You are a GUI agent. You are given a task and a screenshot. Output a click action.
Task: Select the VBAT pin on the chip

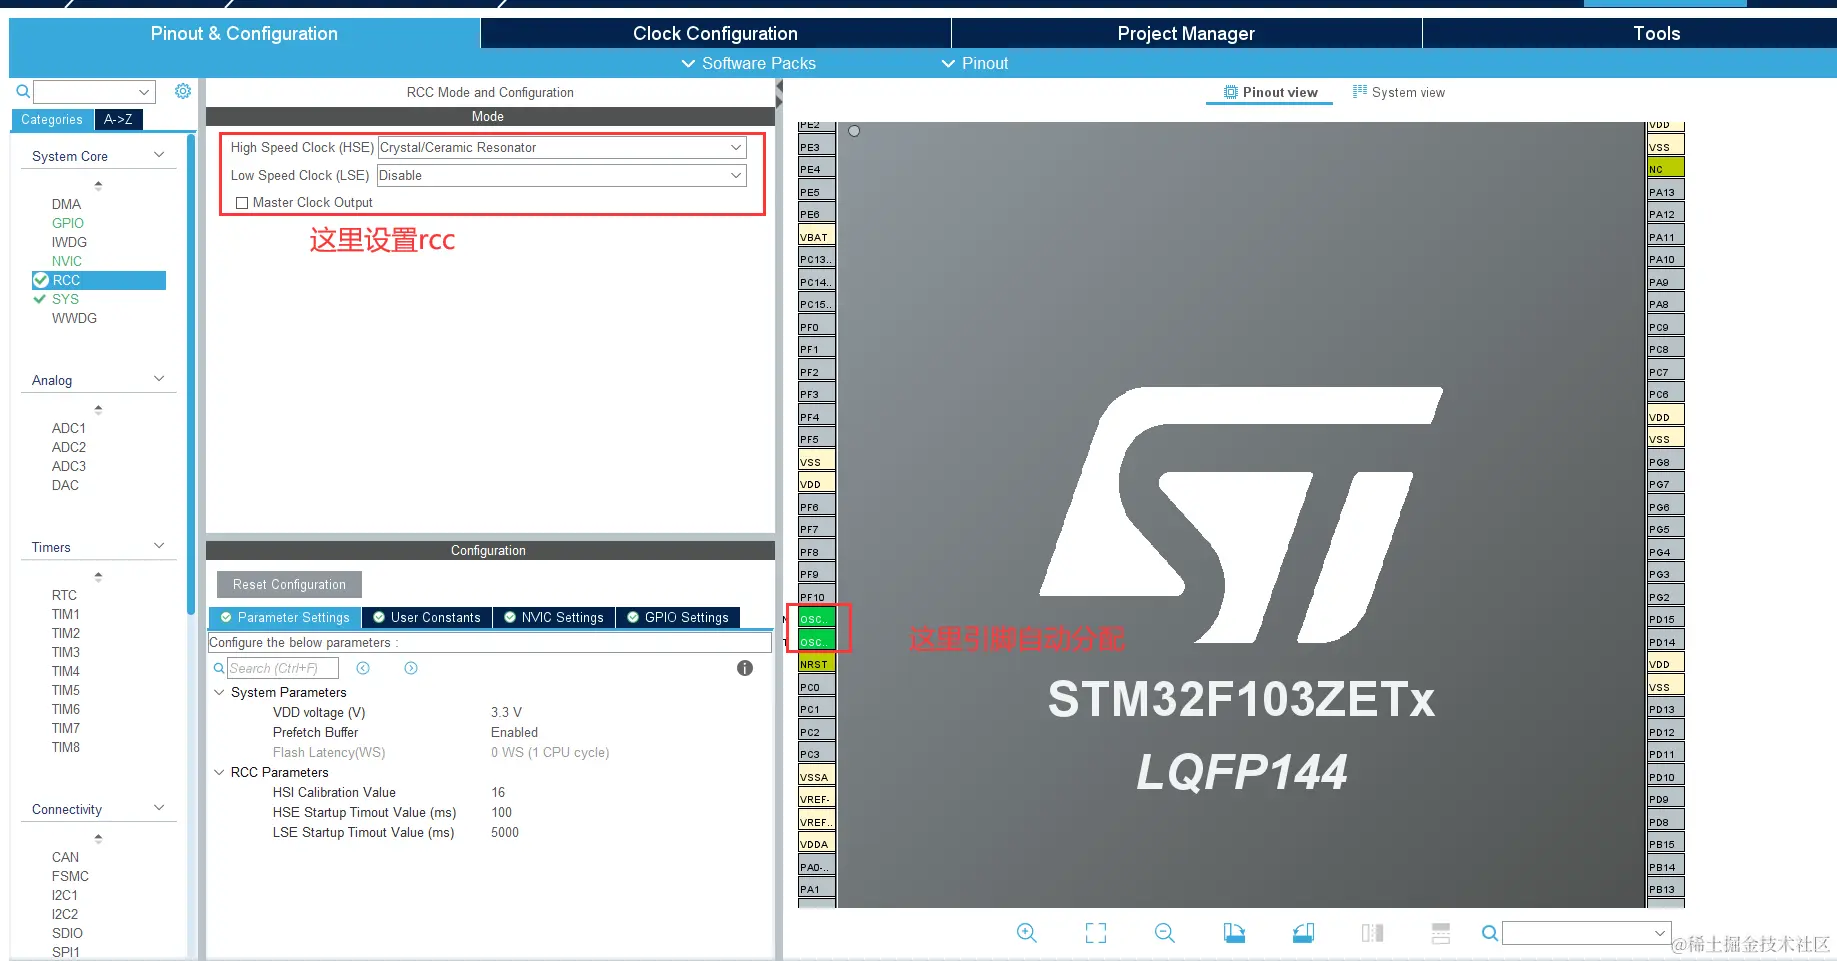817,237
